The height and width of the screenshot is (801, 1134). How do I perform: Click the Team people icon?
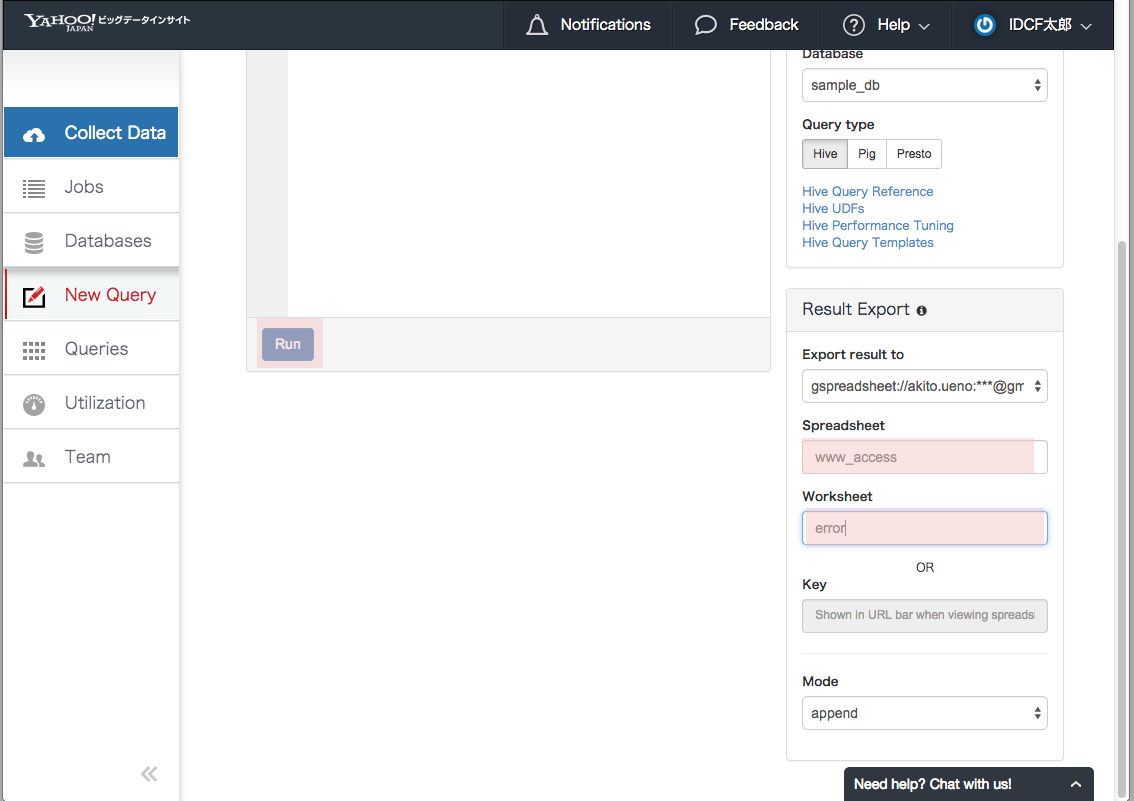coord(33,458)
